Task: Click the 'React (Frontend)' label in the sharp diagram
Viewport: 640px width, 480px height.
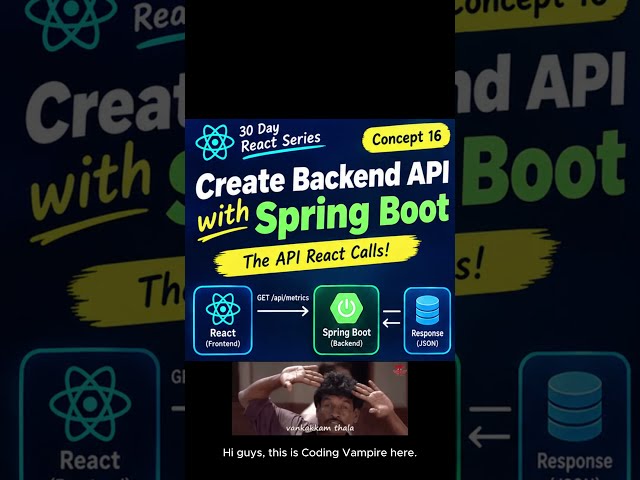Action: point(223,338)
